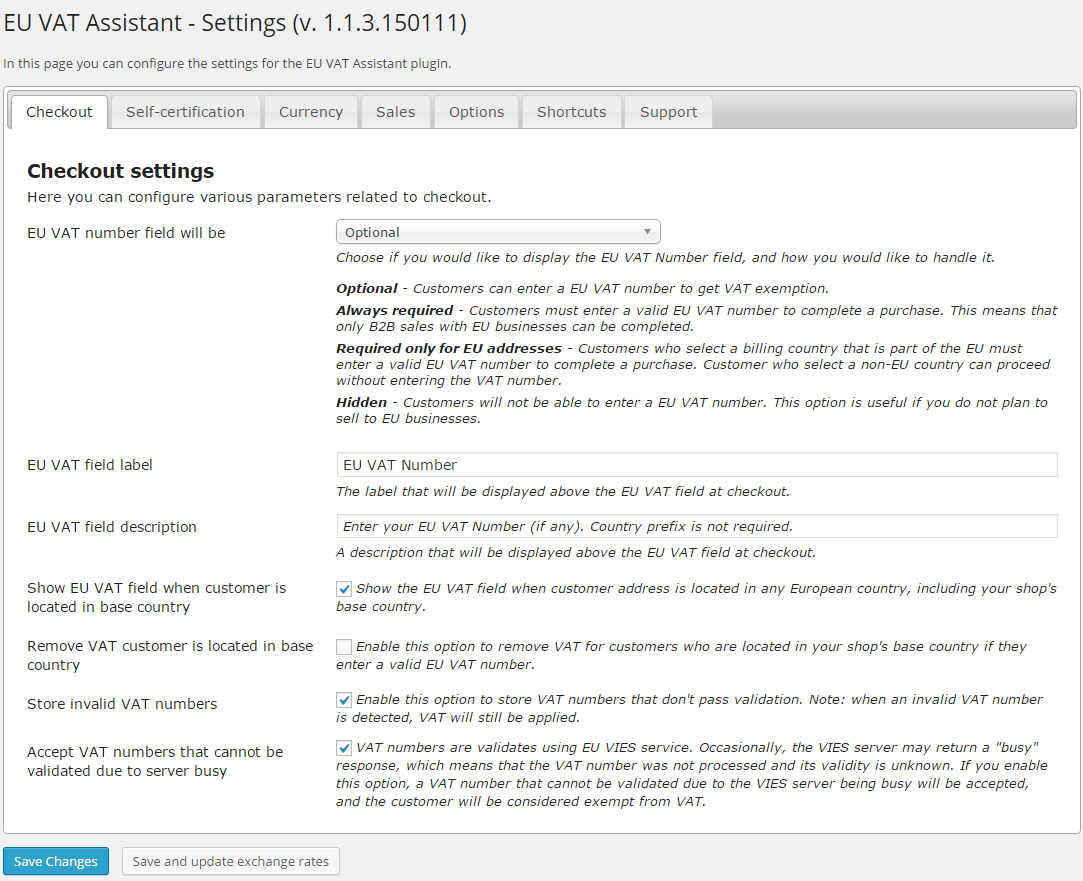Screen dimensions: 1083x881
Task: Go to the Sales tab
Action: coord(395,112)
